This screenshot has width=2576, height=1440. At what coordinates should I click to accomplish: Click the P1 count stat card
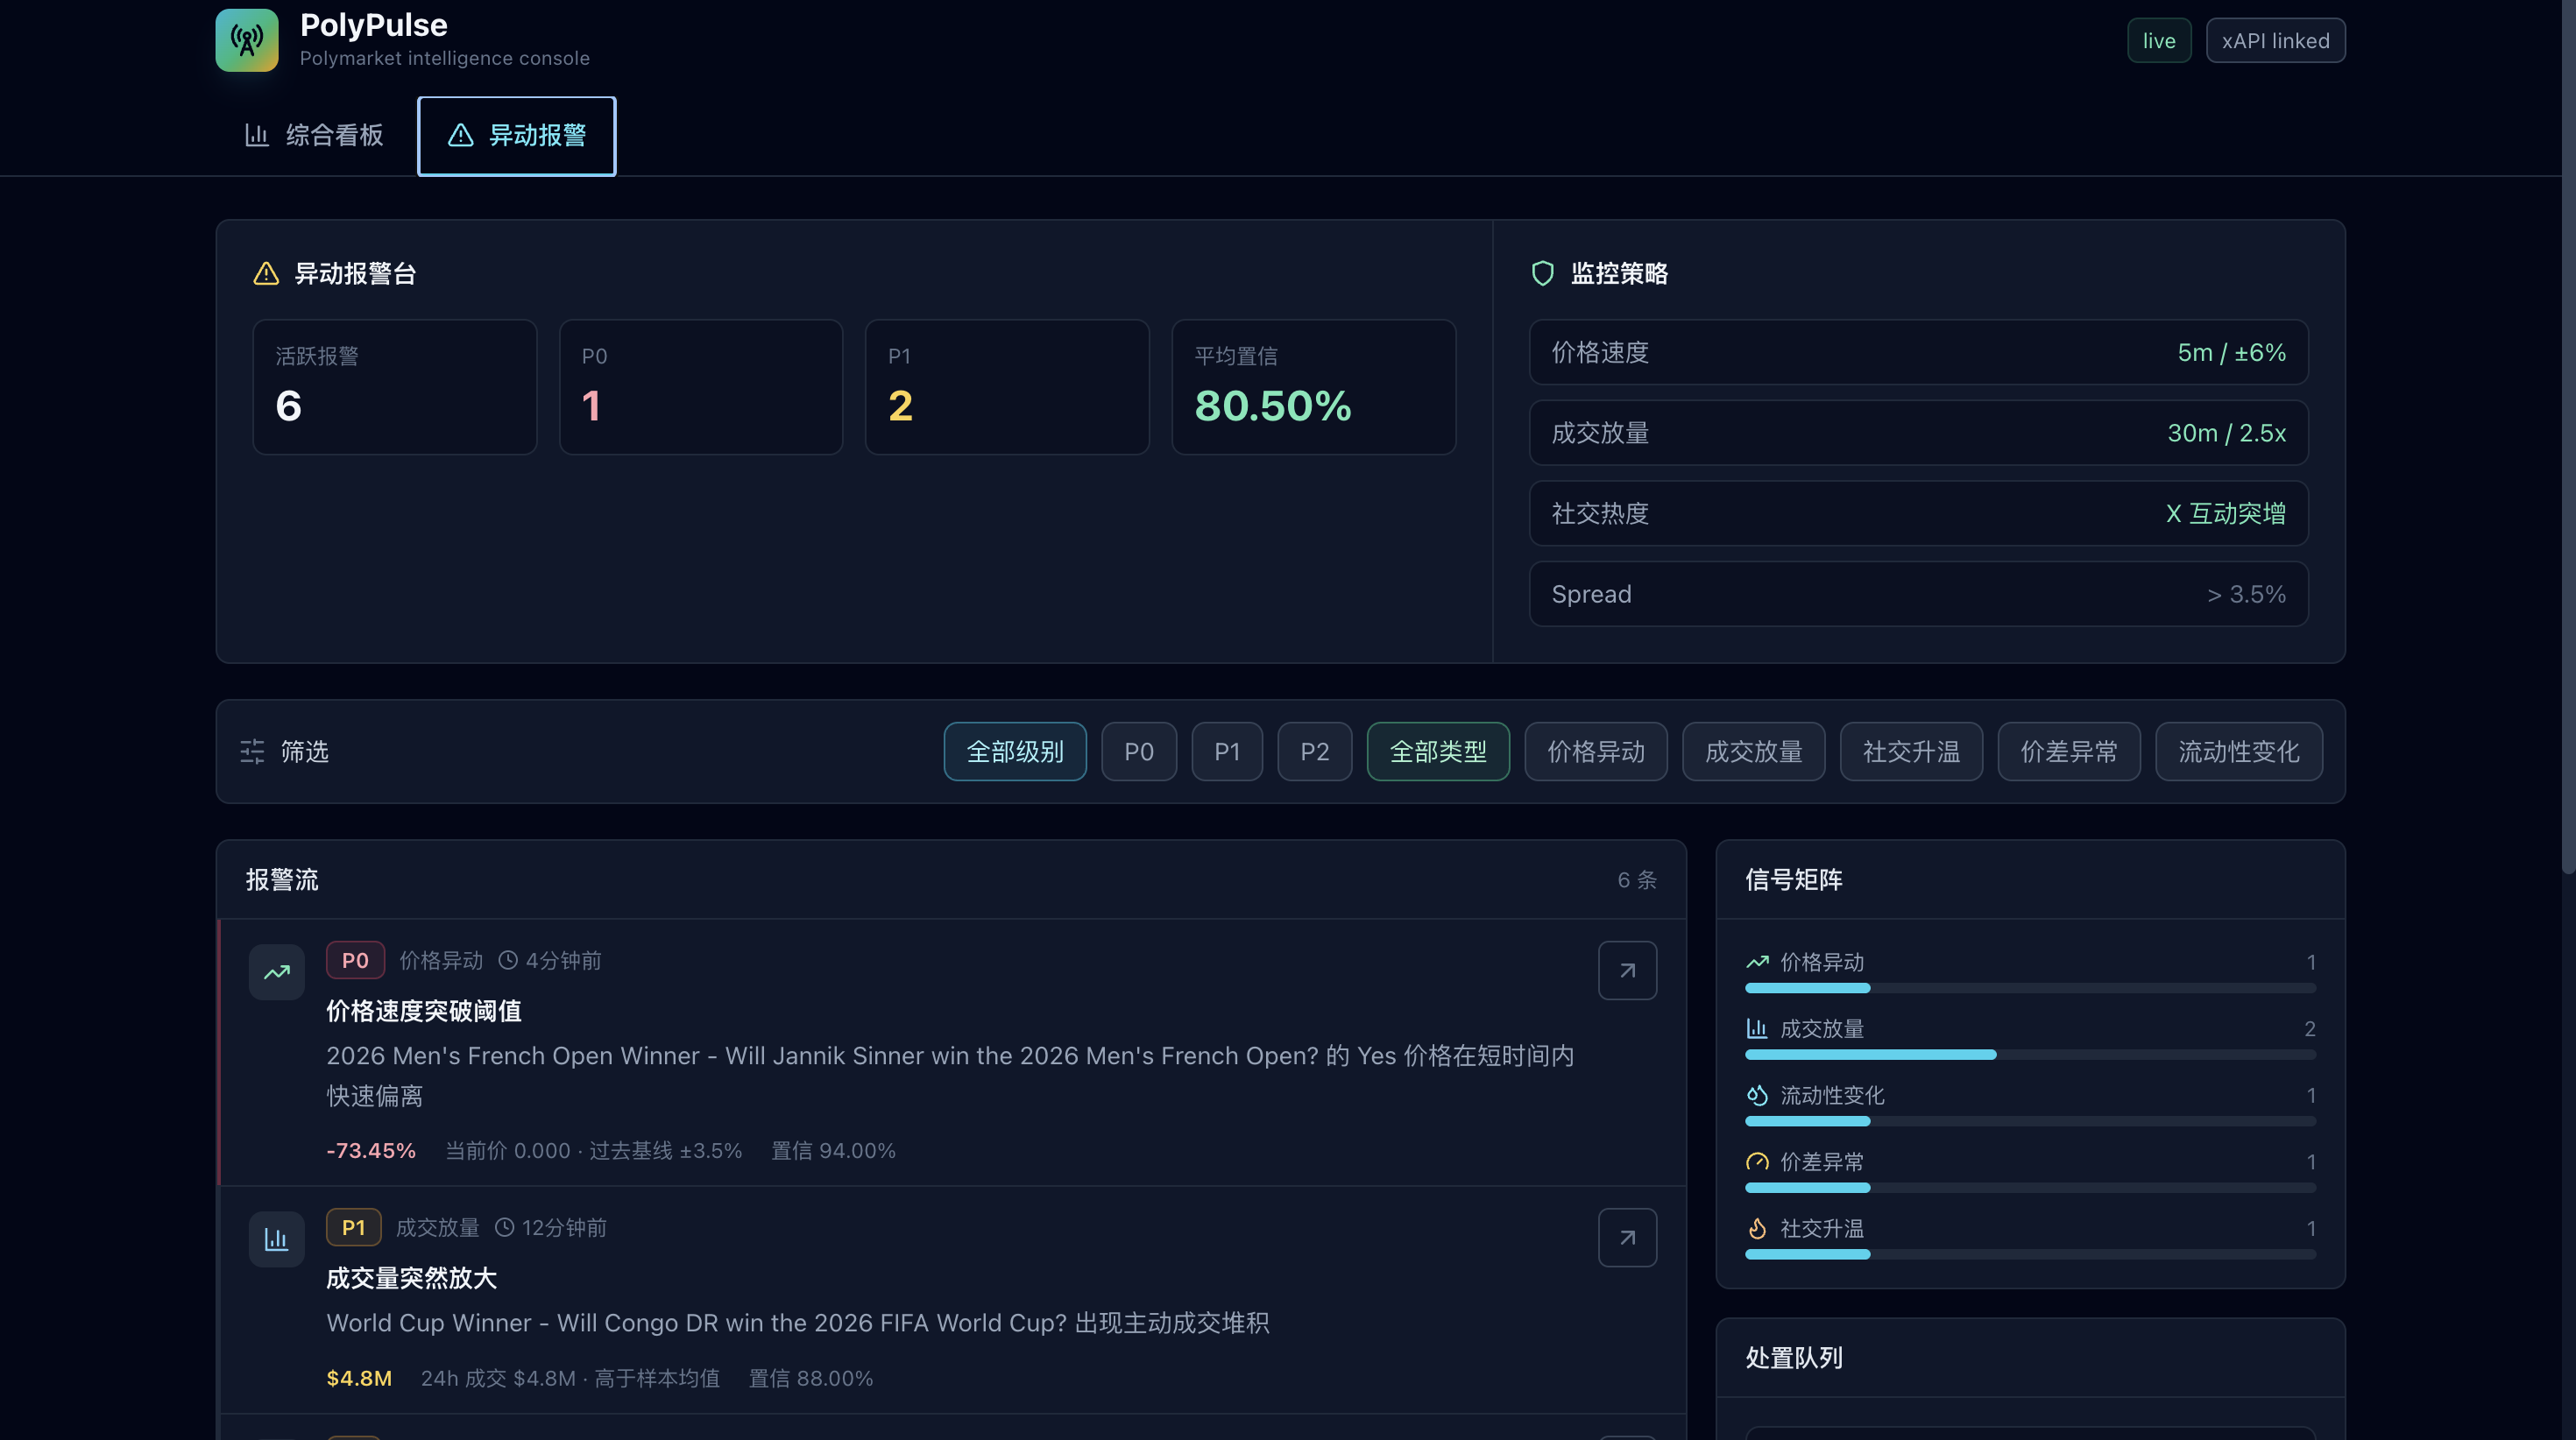coord(1007,387)
